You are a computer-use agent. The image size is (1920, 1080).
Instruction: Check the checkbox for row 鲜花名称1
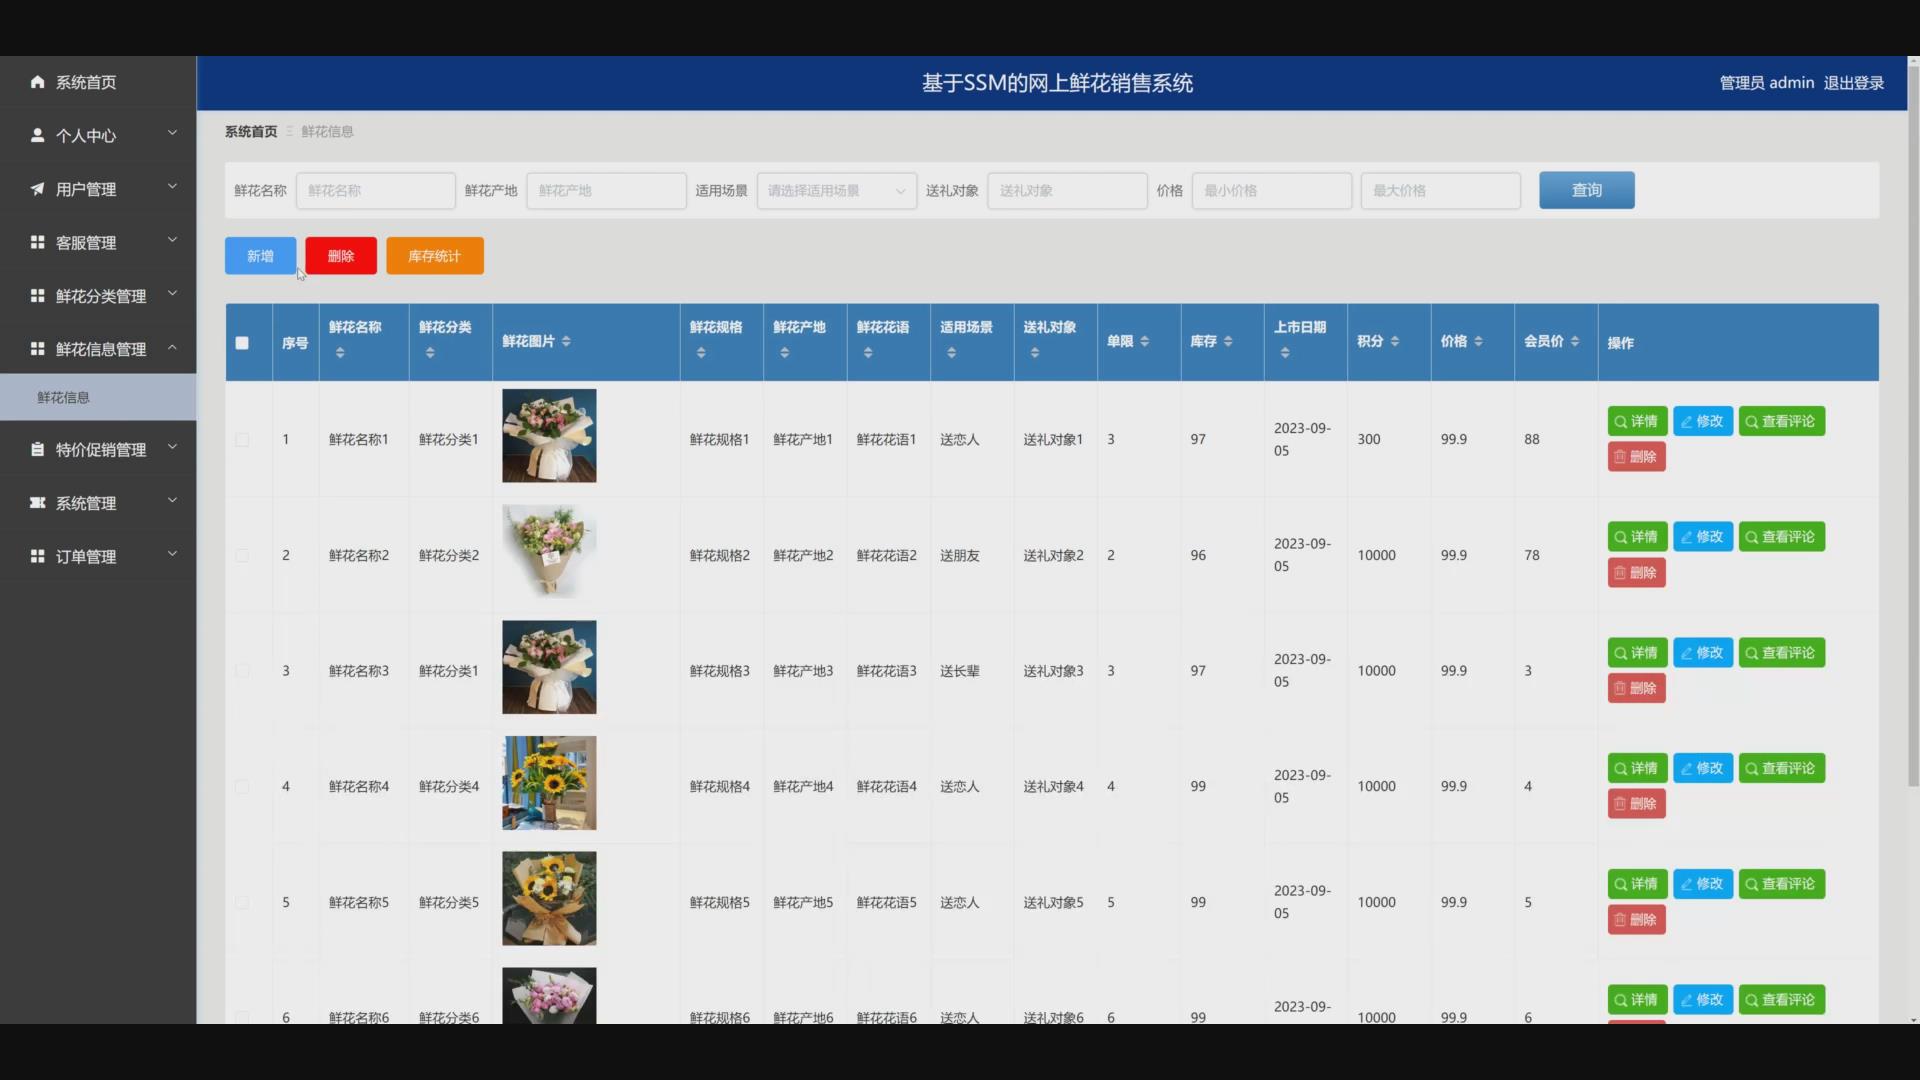tap(242, 440)
